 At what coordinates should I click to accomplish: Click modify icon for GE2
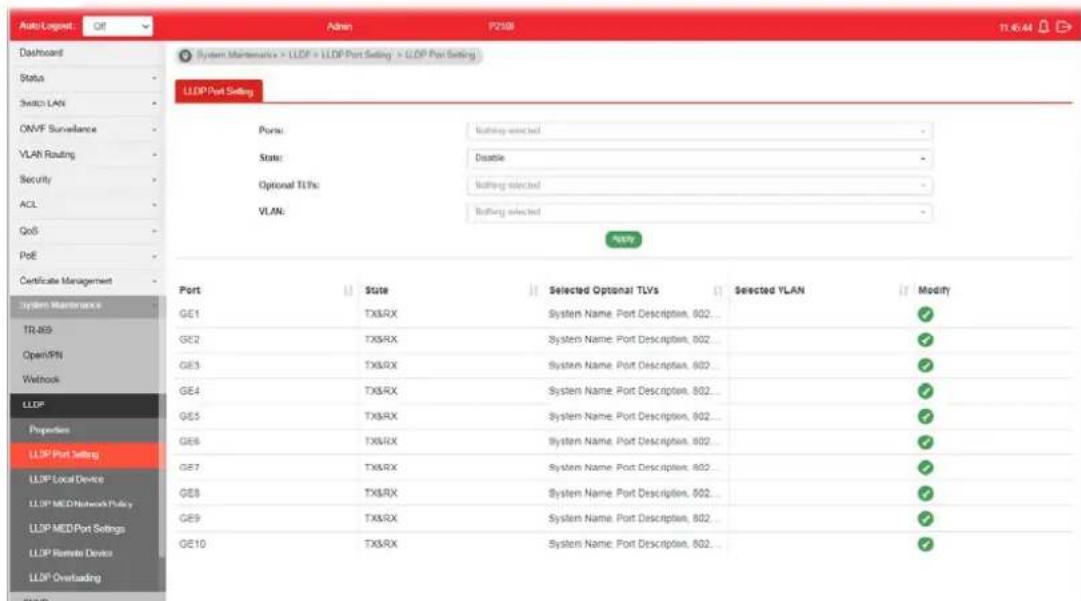[925, 340]
